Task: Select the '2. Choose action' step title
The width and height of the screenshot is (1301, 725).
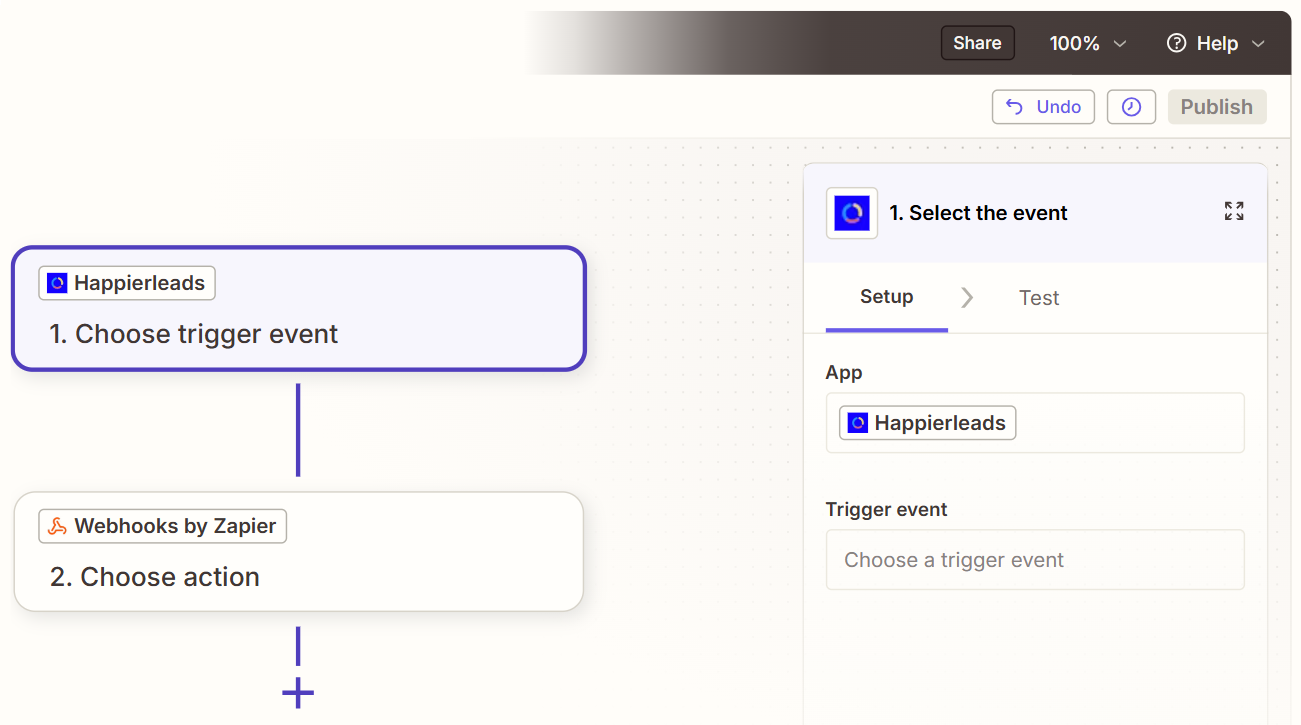Action: pos(155,577)
